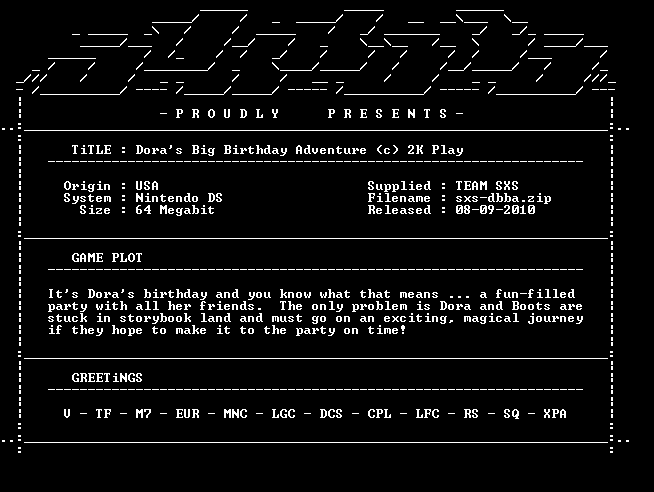Click the 'Released' label
This screenshot has width=654, height=492.
click(399, 210)
